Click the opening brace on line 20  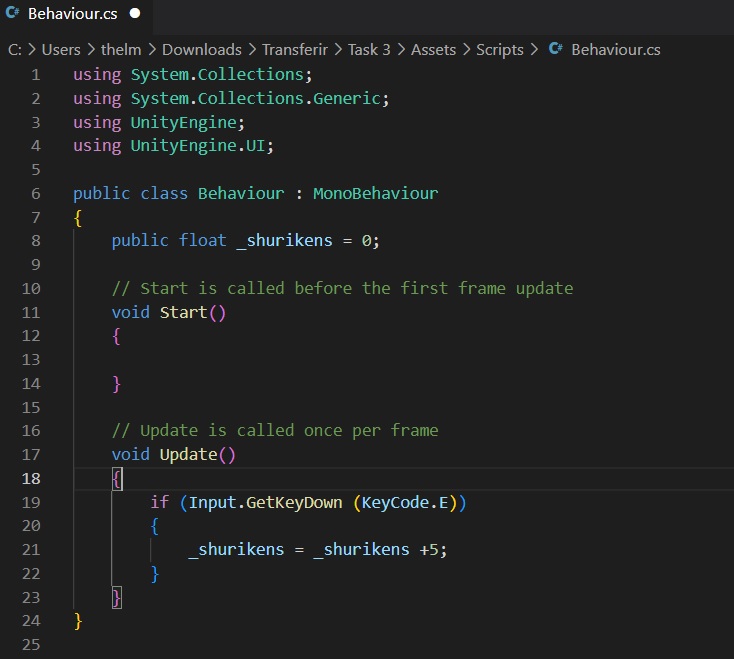coord(155,526)
